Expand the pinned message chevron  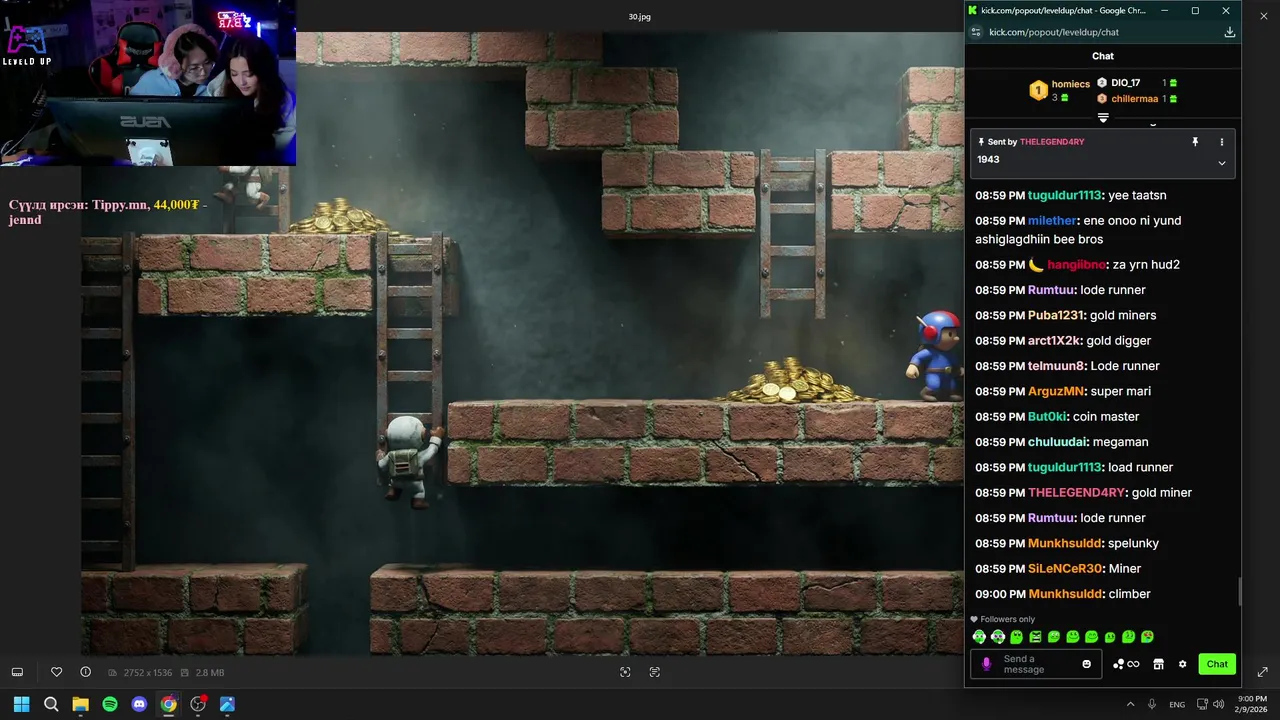point(1221,163)
